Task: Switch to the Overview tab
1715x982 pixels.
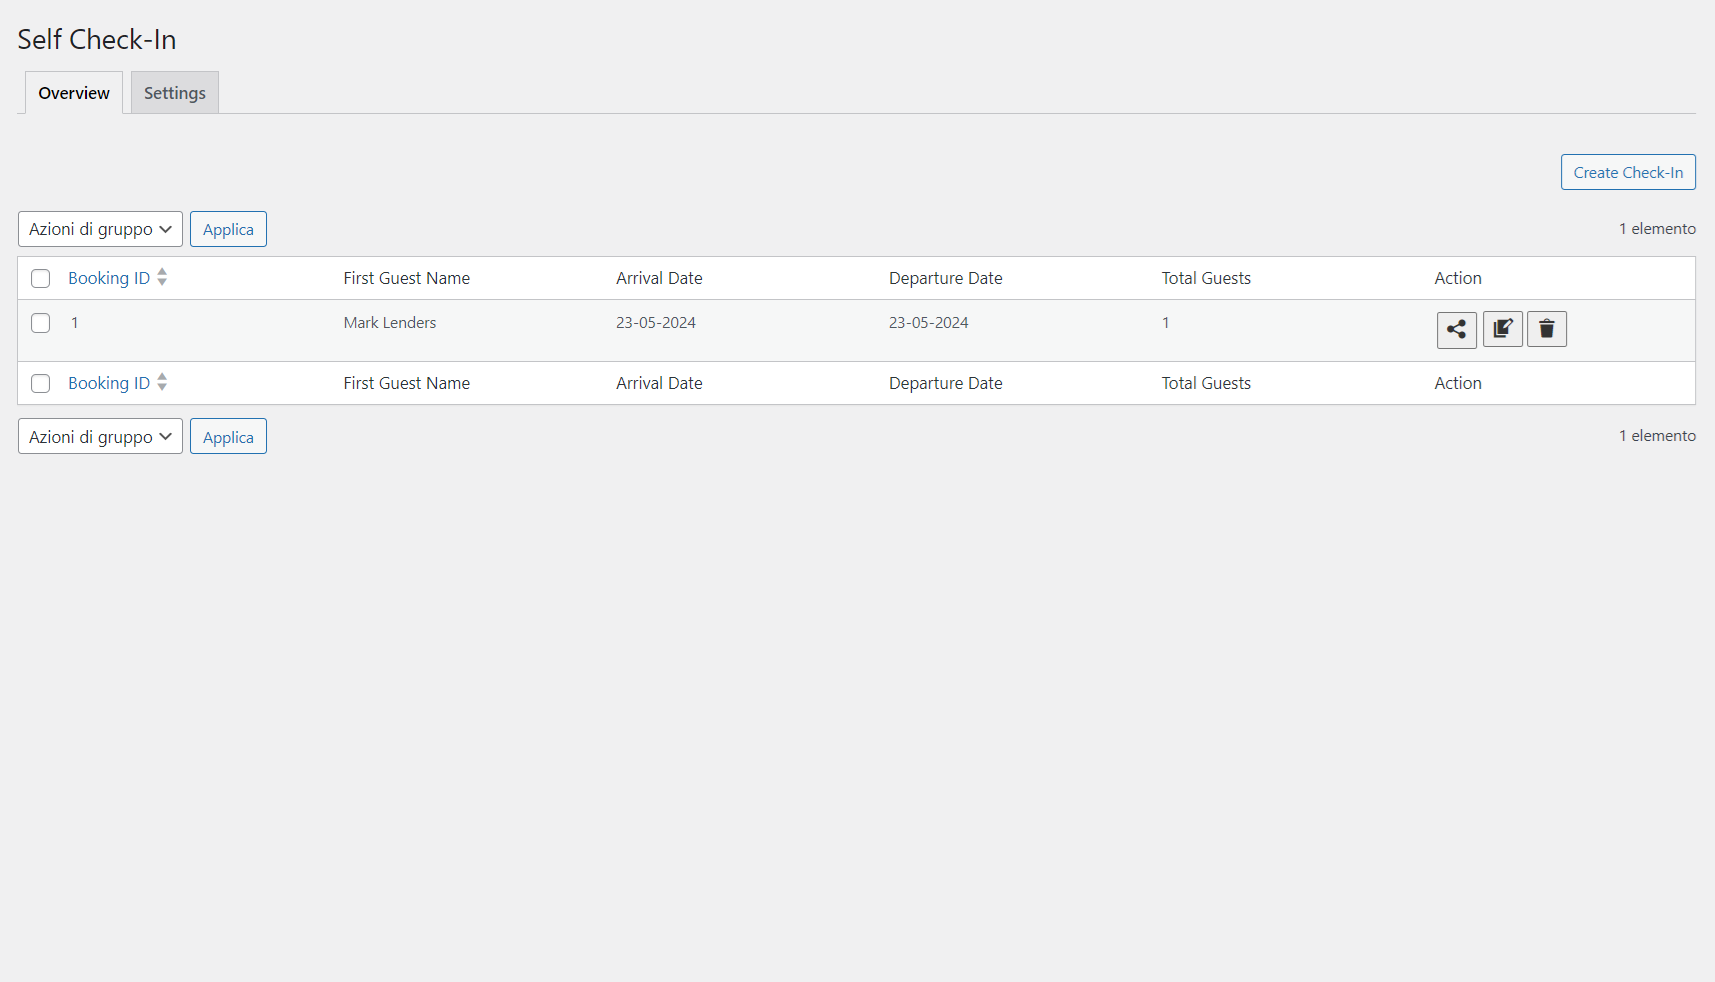Action: 74,93
